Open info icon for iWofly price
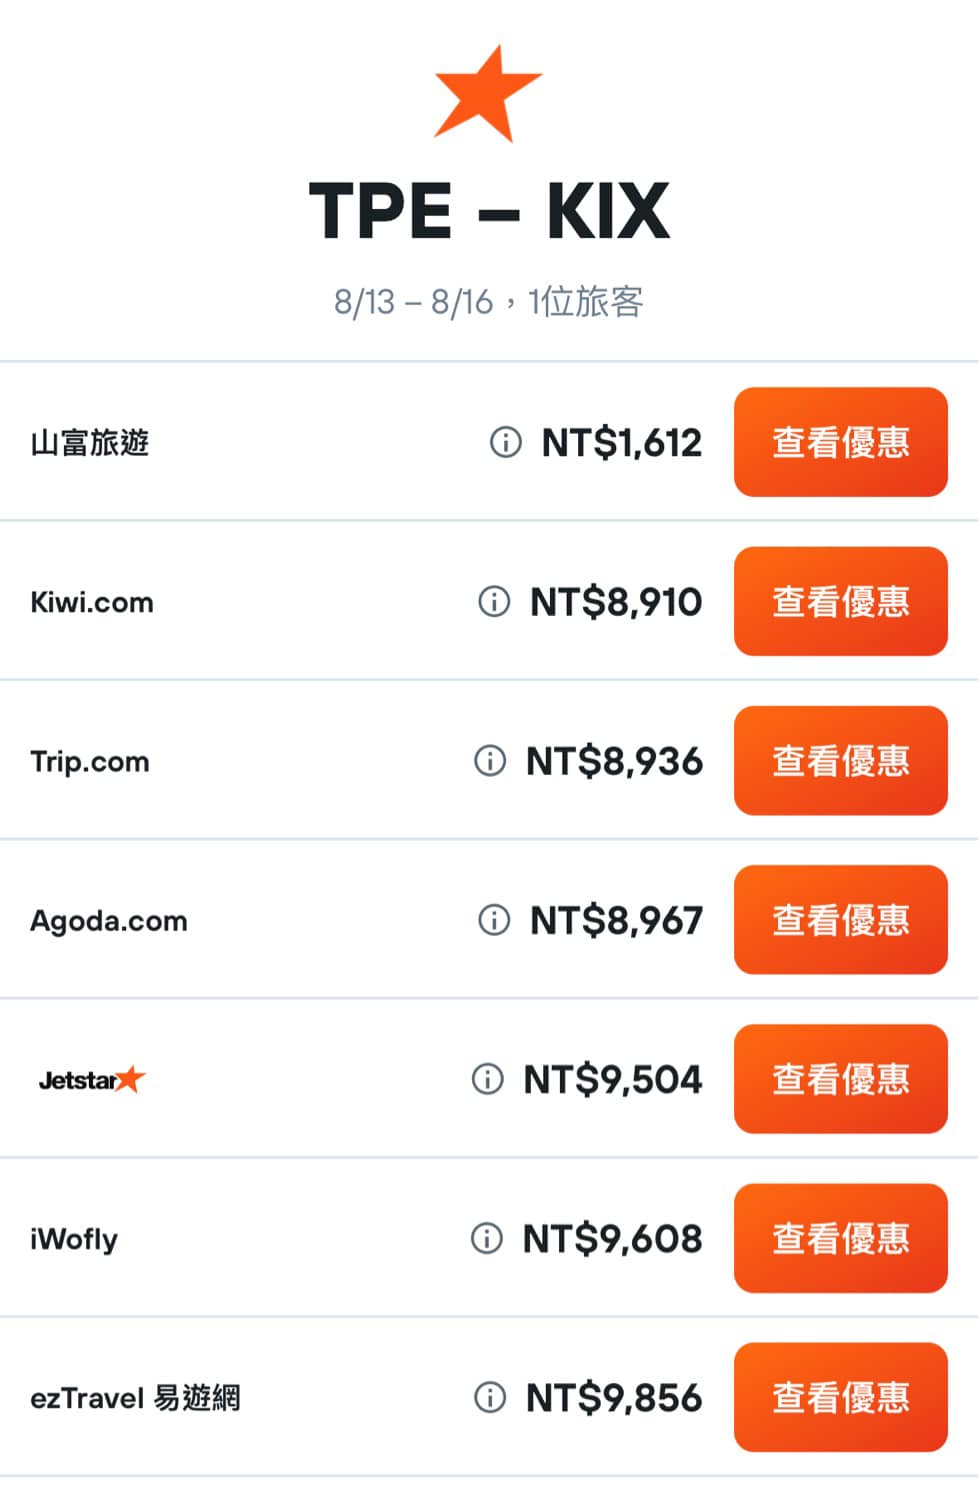This screenshot has width=979, height=1488. point(486,1238)
